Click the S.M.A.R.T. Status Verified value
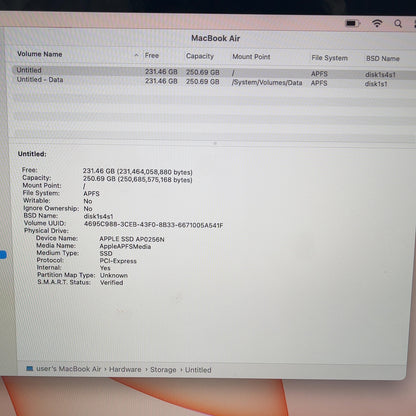Image resolution: width=416 pixels, height=416 pixels. 111,282
